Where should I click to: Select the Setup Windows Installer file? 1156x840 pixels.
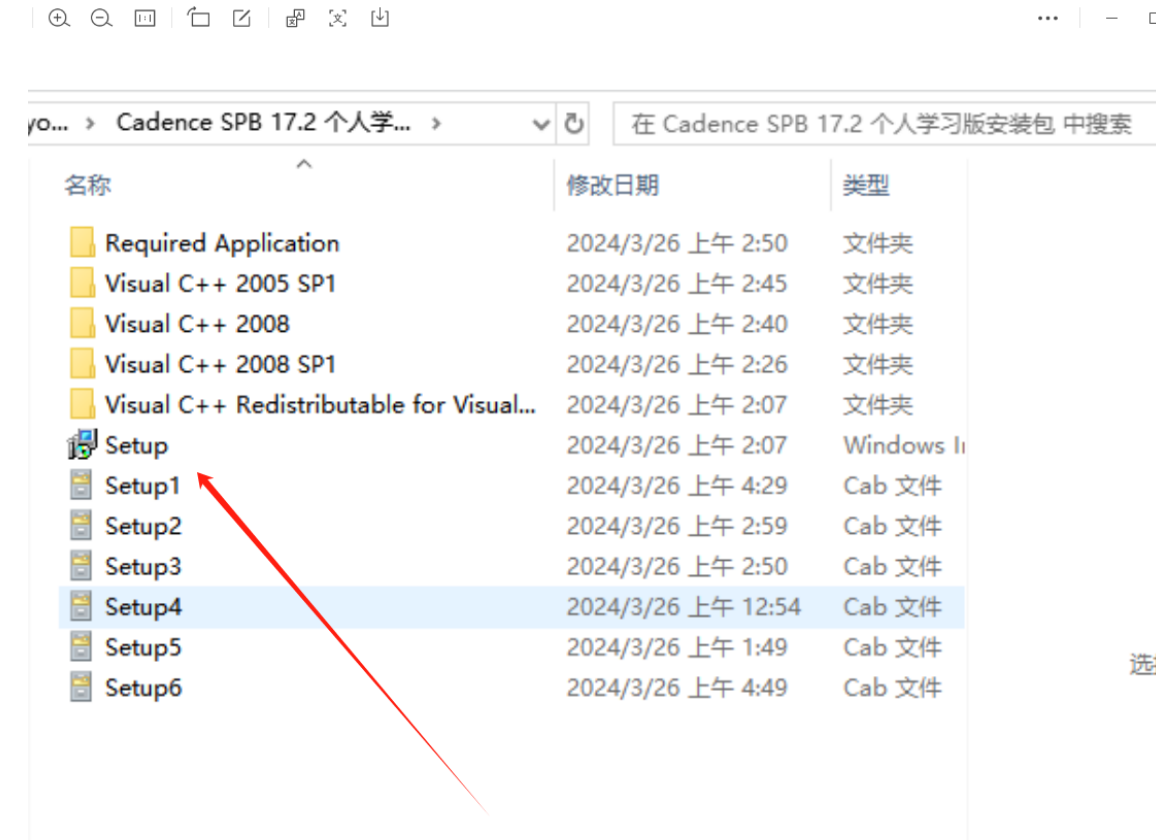(x=136, y=445)
